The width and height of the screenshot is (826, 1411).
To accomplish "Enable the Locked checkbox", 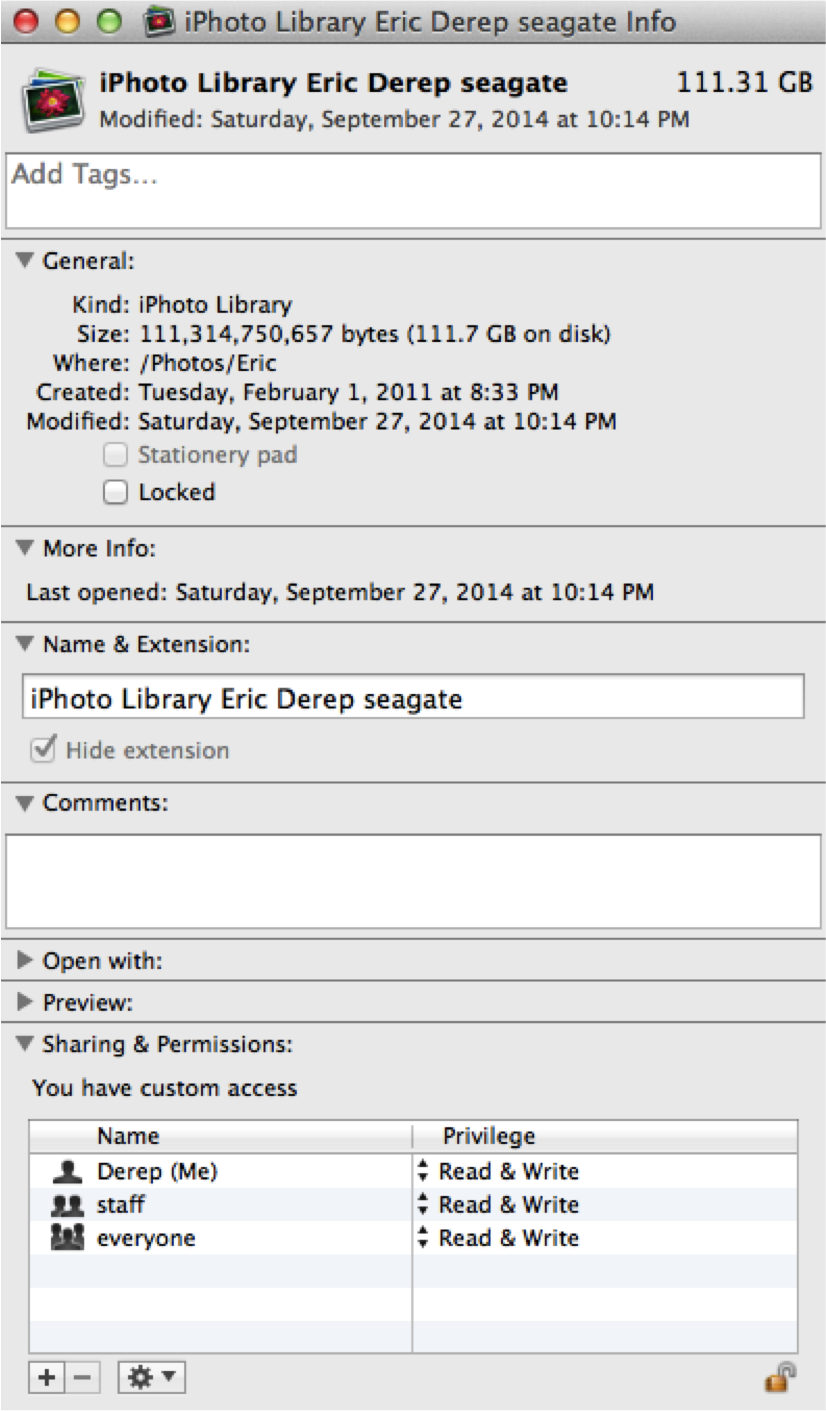I will click(117, 492).
